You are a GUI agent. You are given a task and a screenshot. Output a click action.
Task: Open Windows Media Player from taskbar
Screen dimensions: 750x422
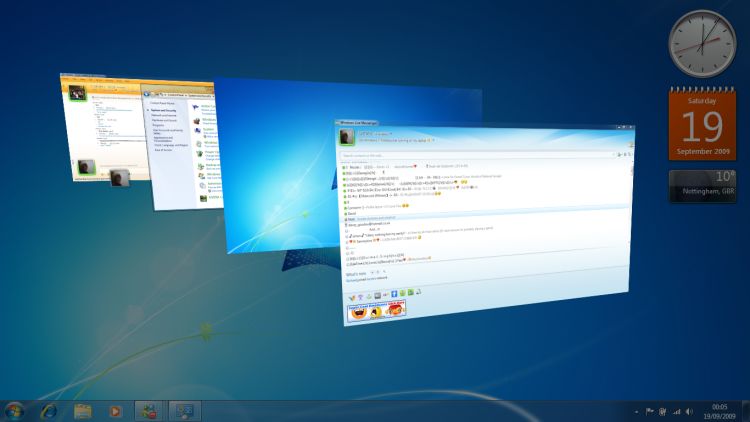pyautogui.click(x=116, y=410)
